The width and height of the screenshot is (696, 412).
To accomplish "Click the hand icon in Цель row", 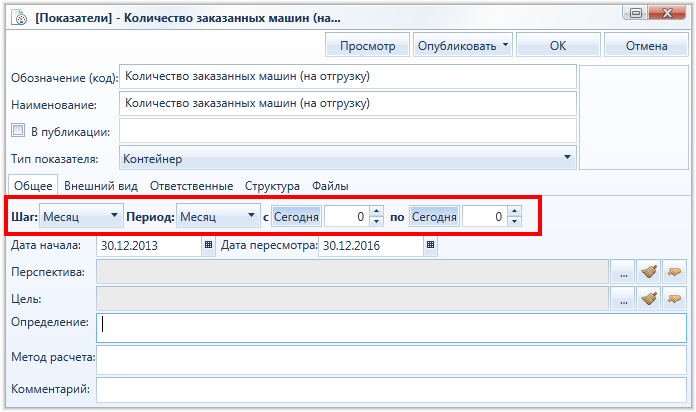I will [675, 299].
